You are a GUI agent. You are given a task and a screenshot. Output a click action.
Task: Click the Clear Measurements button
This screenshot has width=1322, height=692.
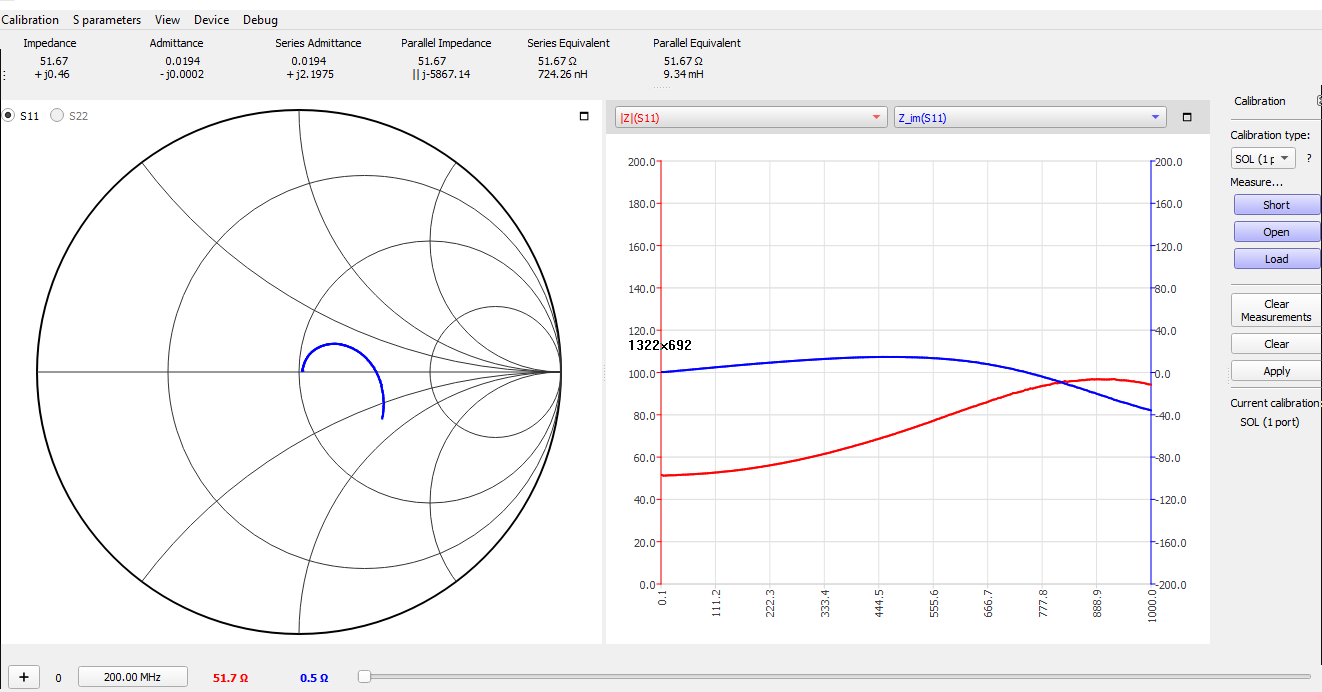click(x=1276, y=310)
